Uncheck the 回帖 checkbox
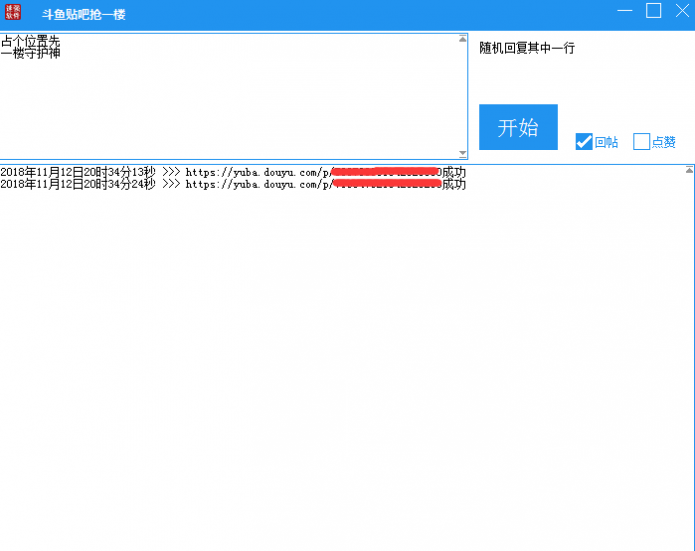This screenshot has width=695, height=551. point(584,142)
